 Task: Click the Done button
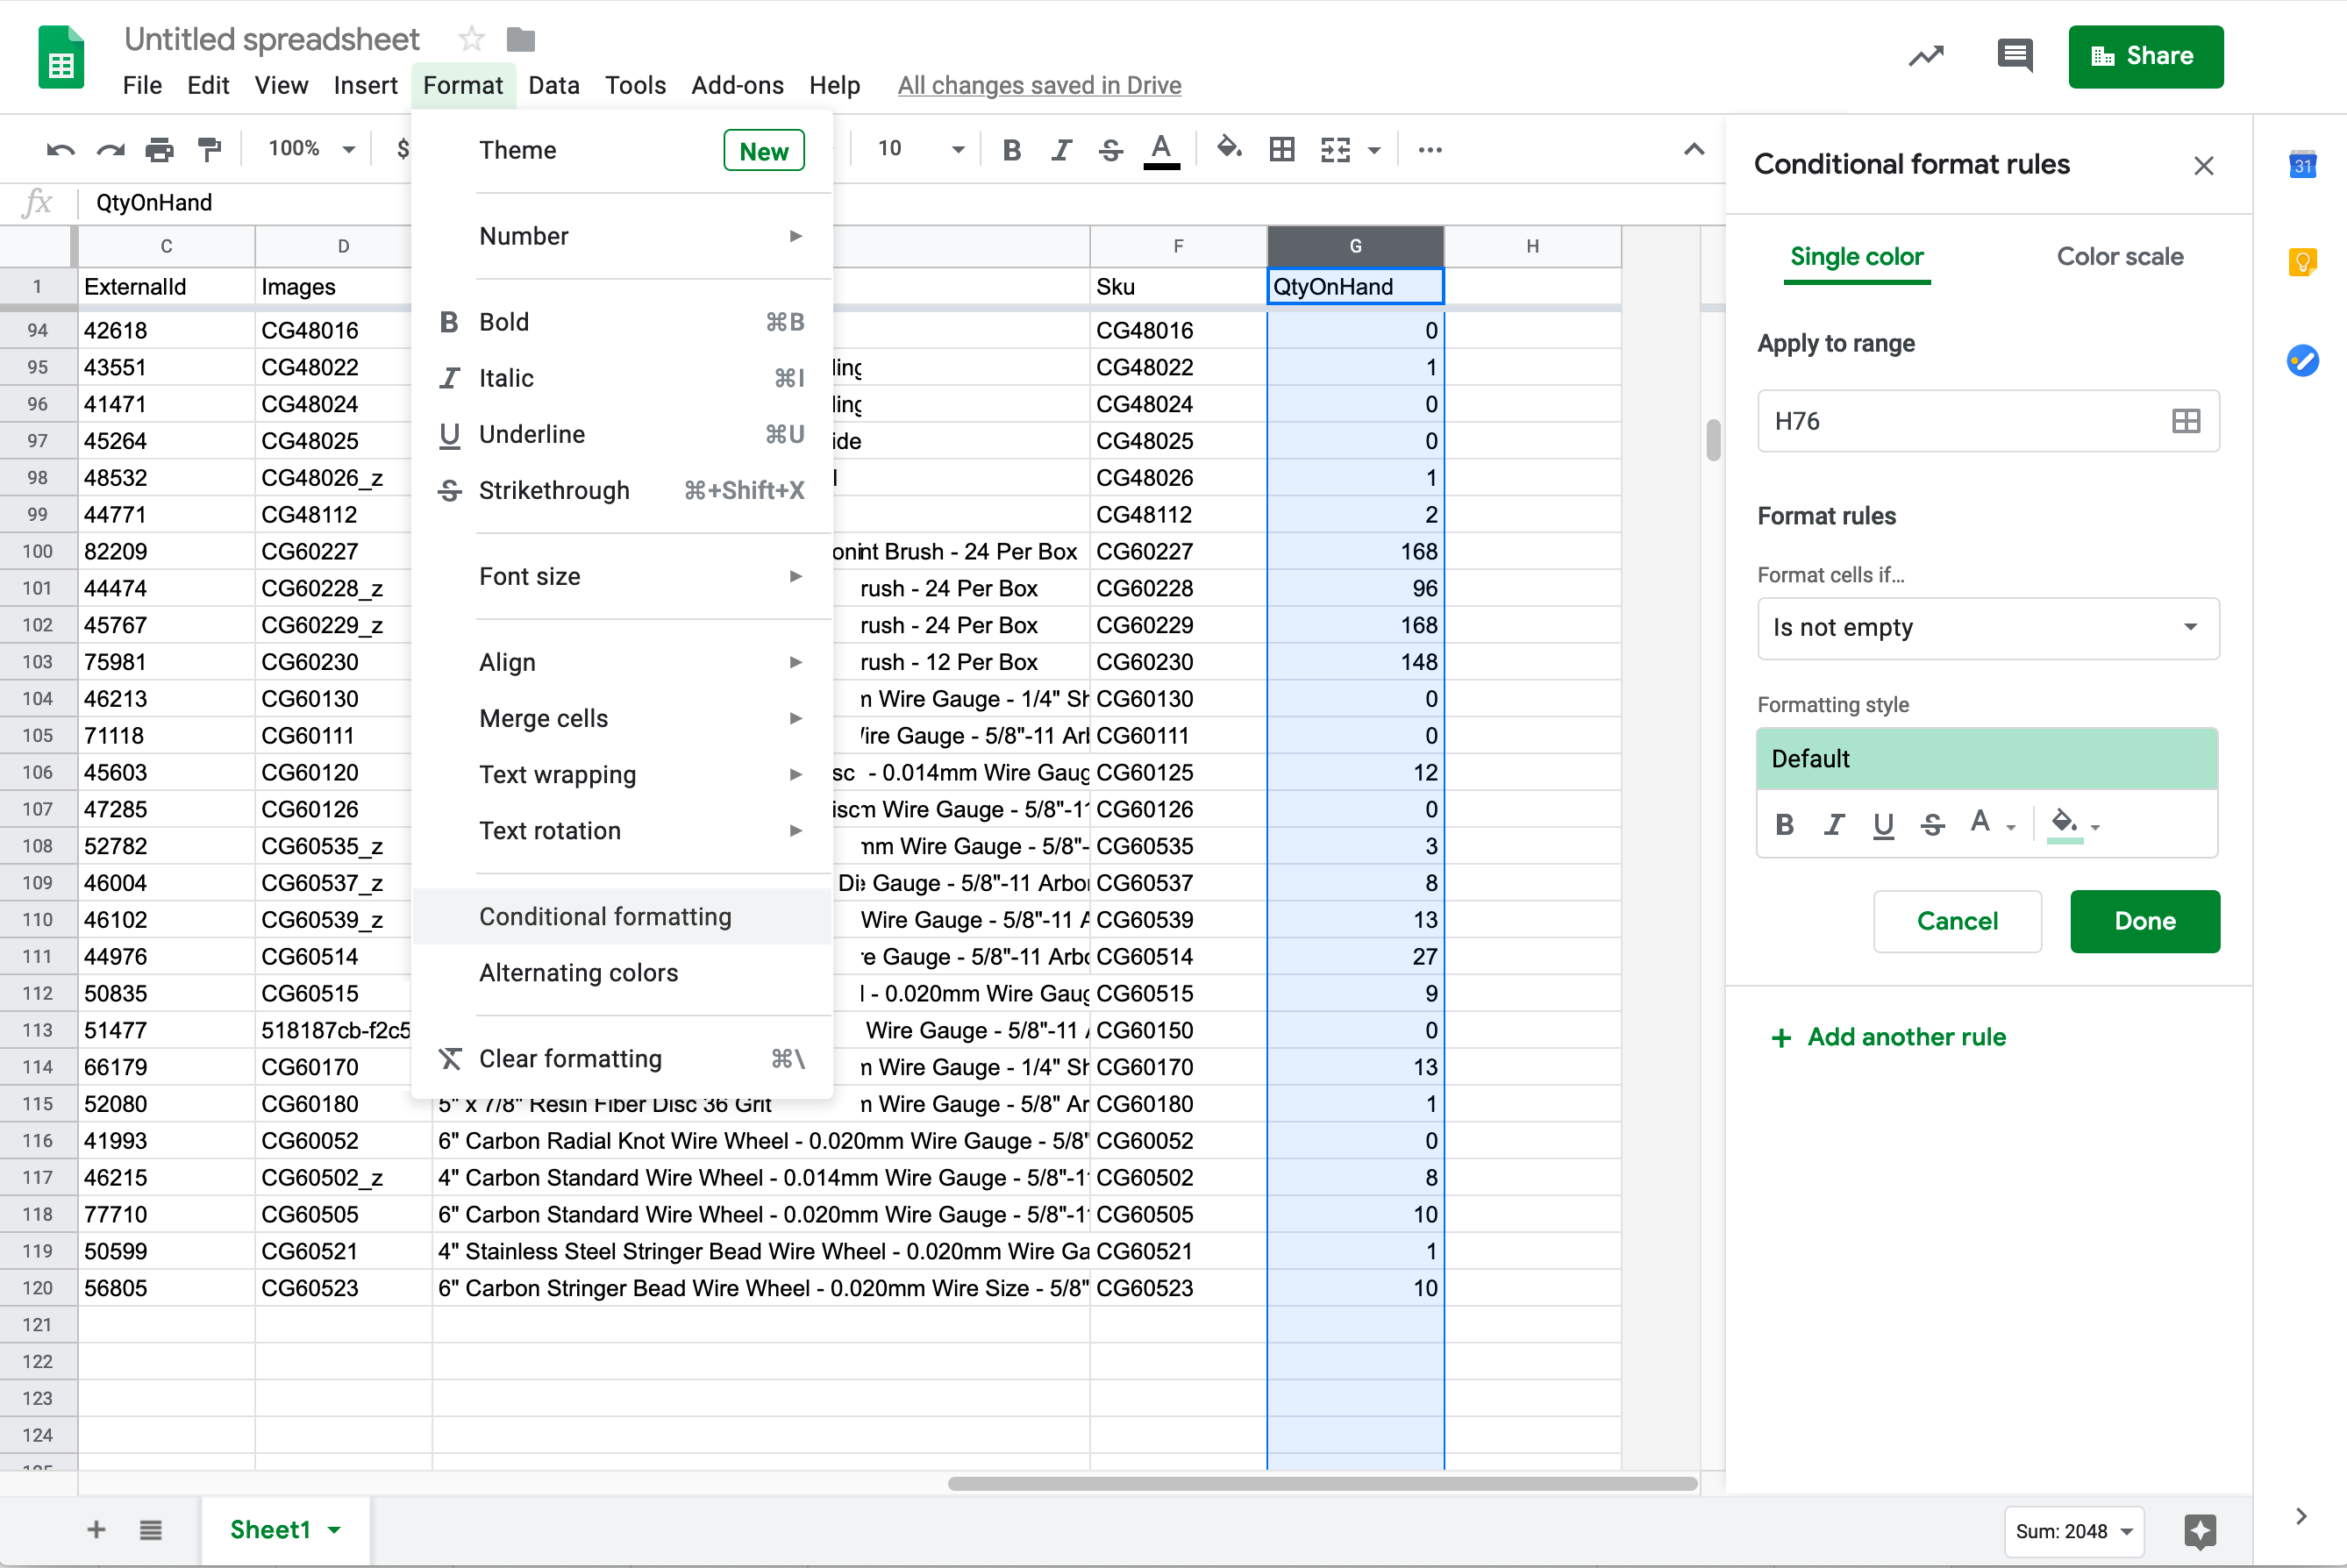[x=2144, y=921]
